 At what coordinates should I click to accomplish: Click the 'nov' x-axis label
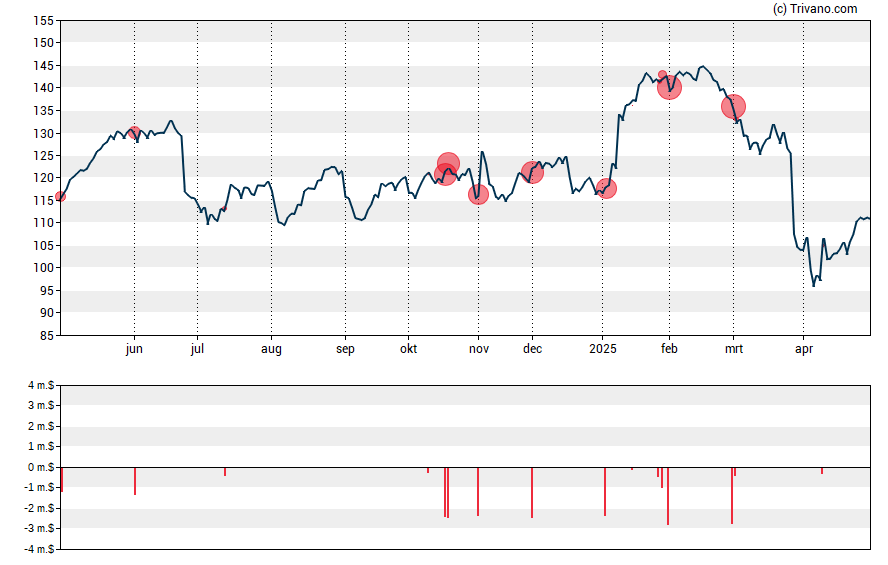479,349
